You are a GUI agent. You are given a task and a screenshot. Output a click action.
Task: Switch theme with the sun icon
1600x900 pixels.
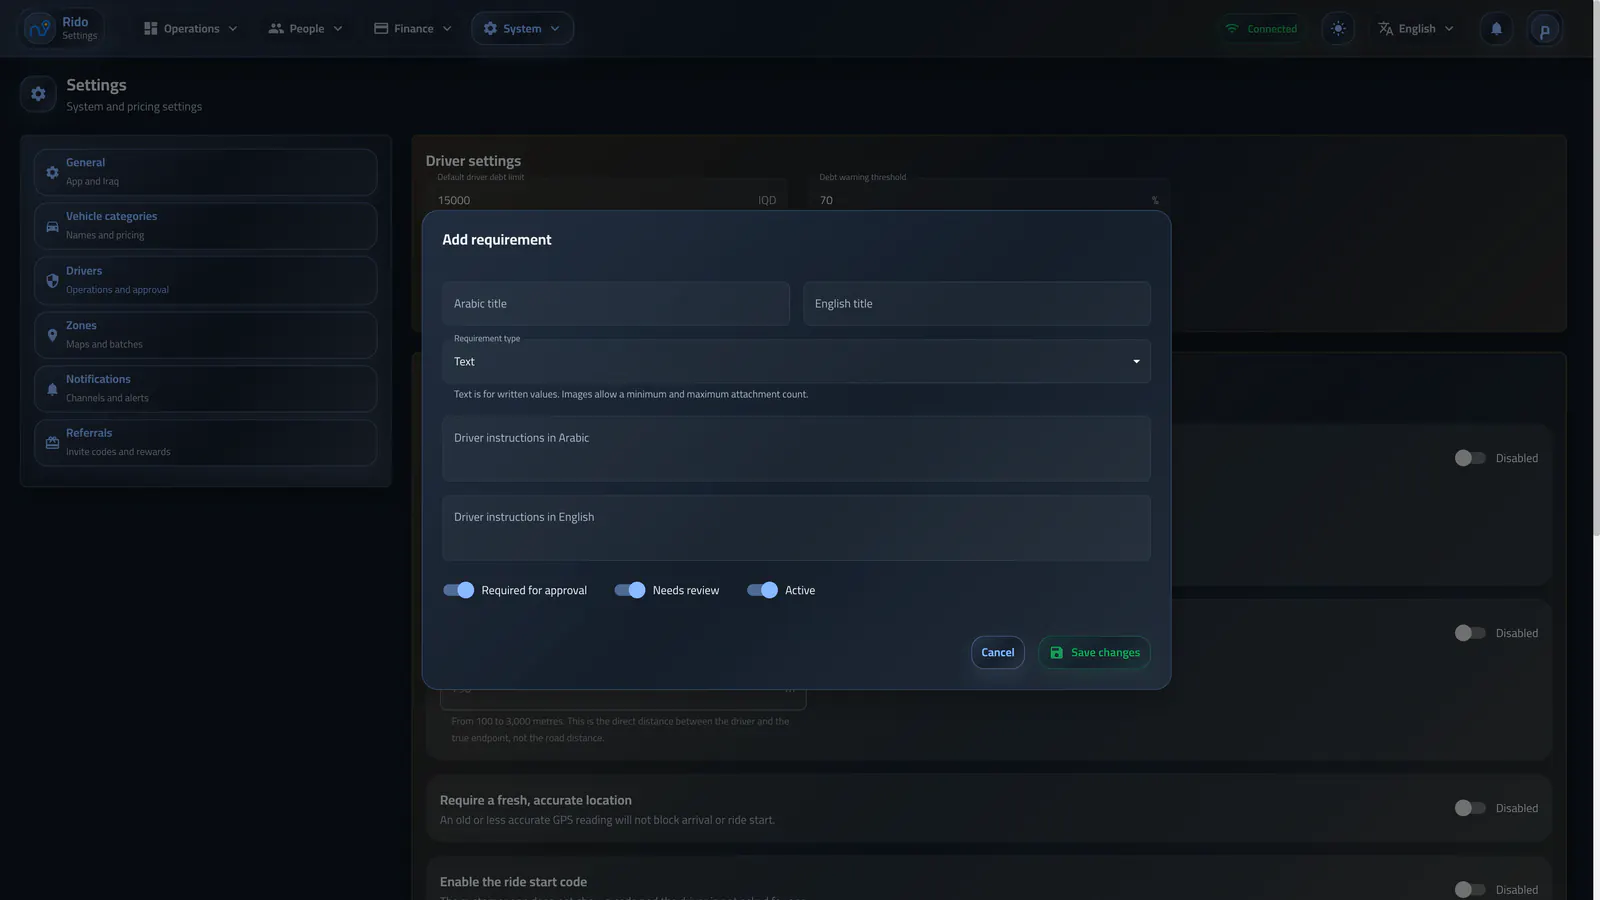(1338, 29)
